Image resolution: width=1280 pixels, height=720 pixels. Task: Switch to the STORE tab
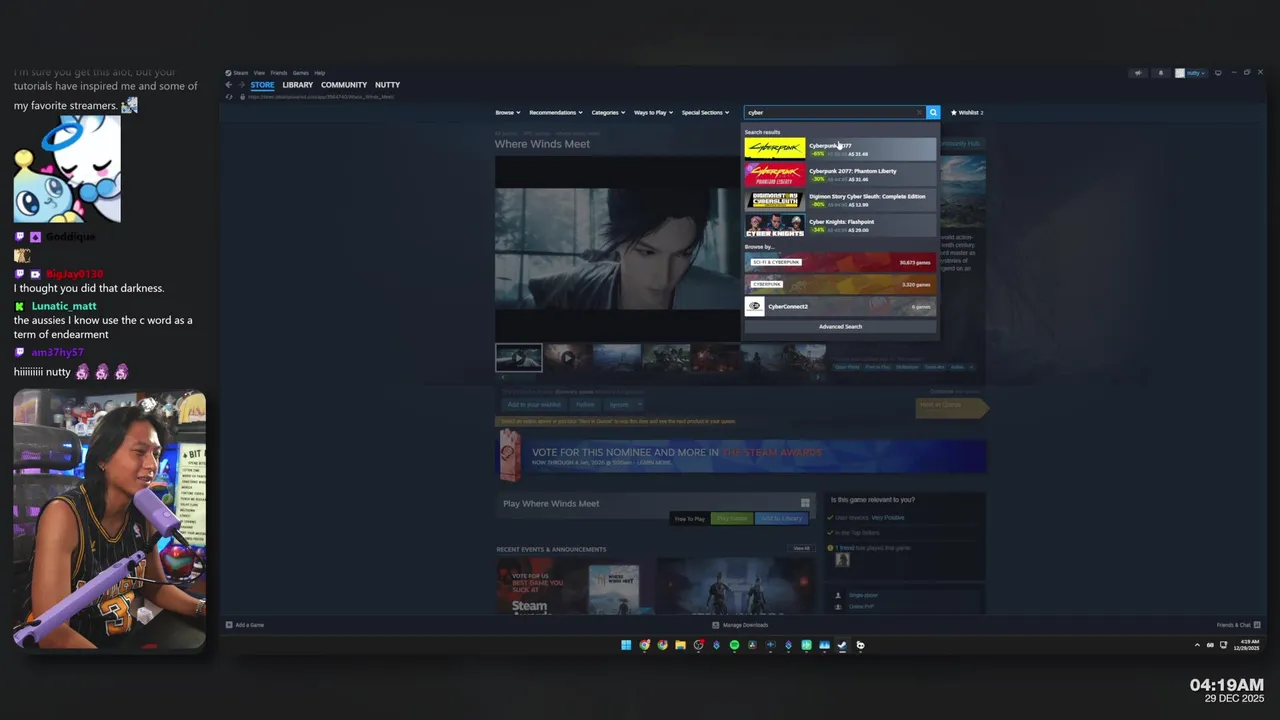point(262,85)
